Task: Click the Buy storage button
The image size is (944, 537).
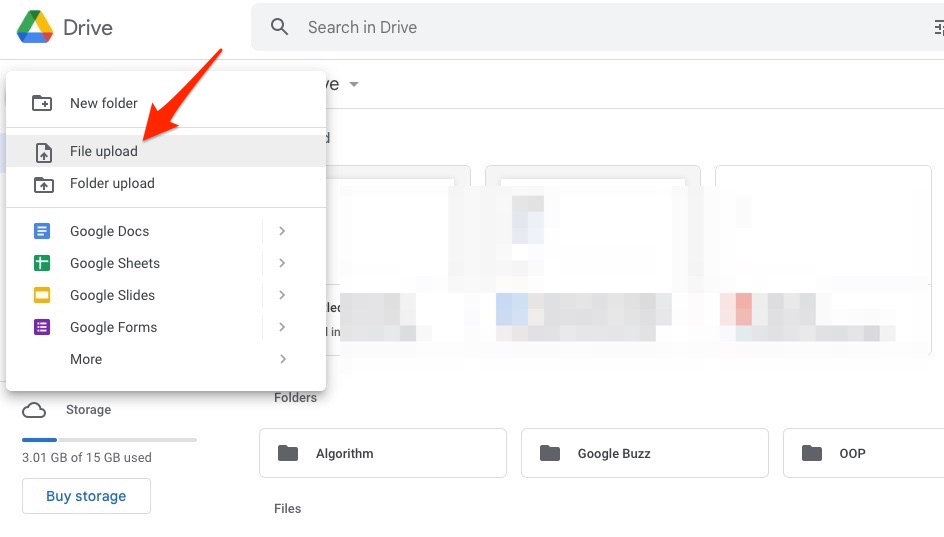Action: tap(86, 496)
